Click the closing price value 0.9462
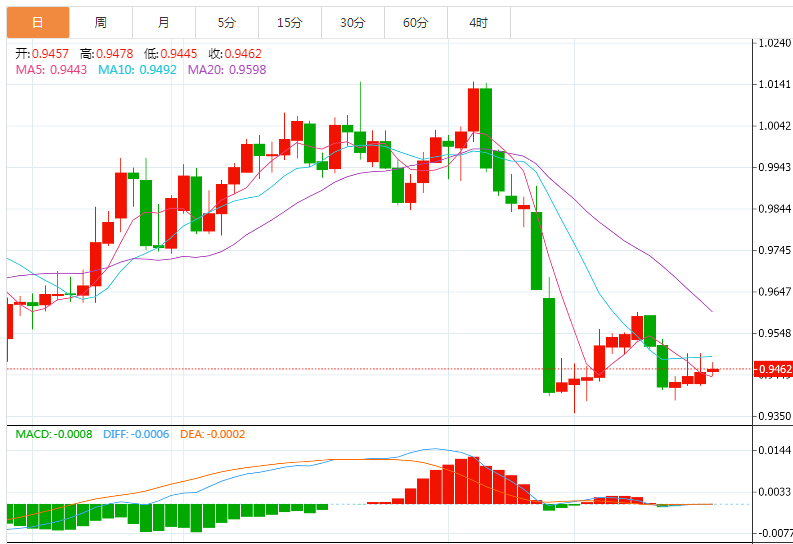Screen dimensions: 793x544 243,54
